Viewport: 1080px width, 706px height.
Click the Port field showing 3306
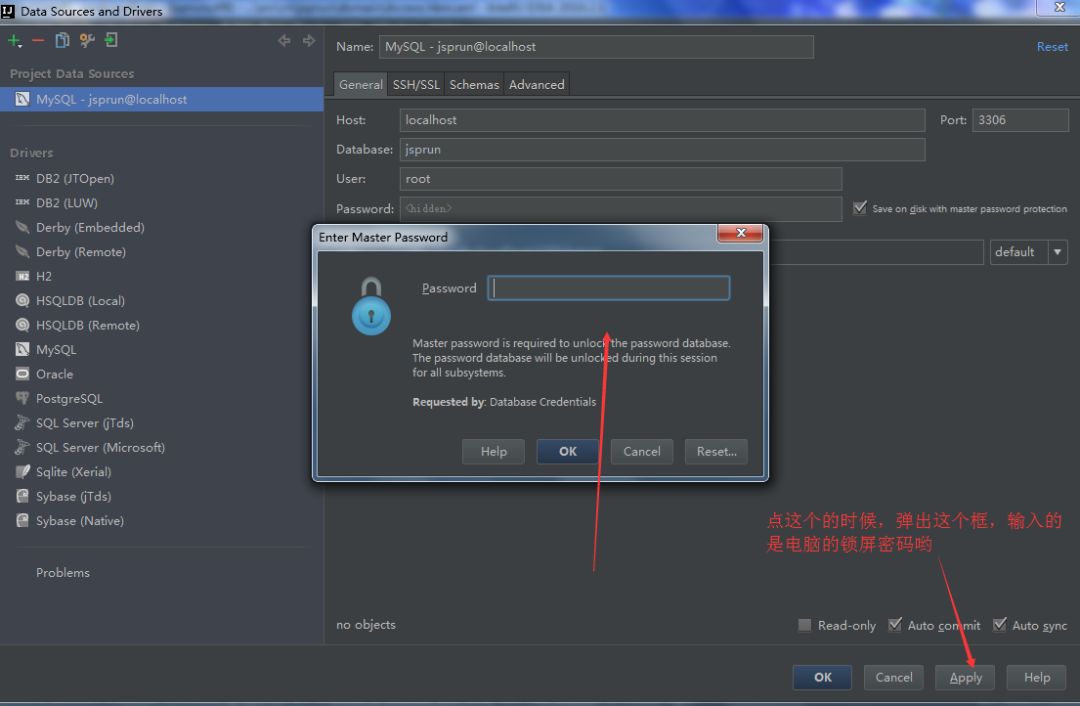point(1020,120)
